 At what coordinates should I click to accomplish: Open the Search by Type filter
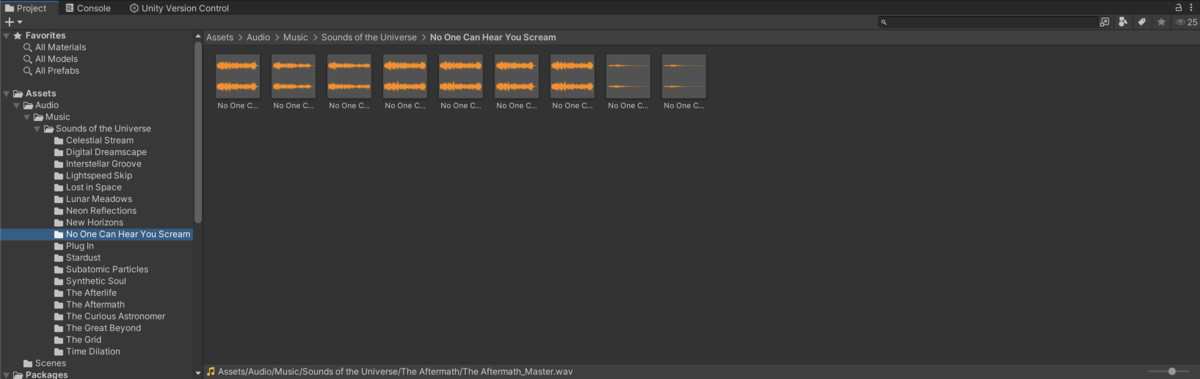pos(1123,21)
